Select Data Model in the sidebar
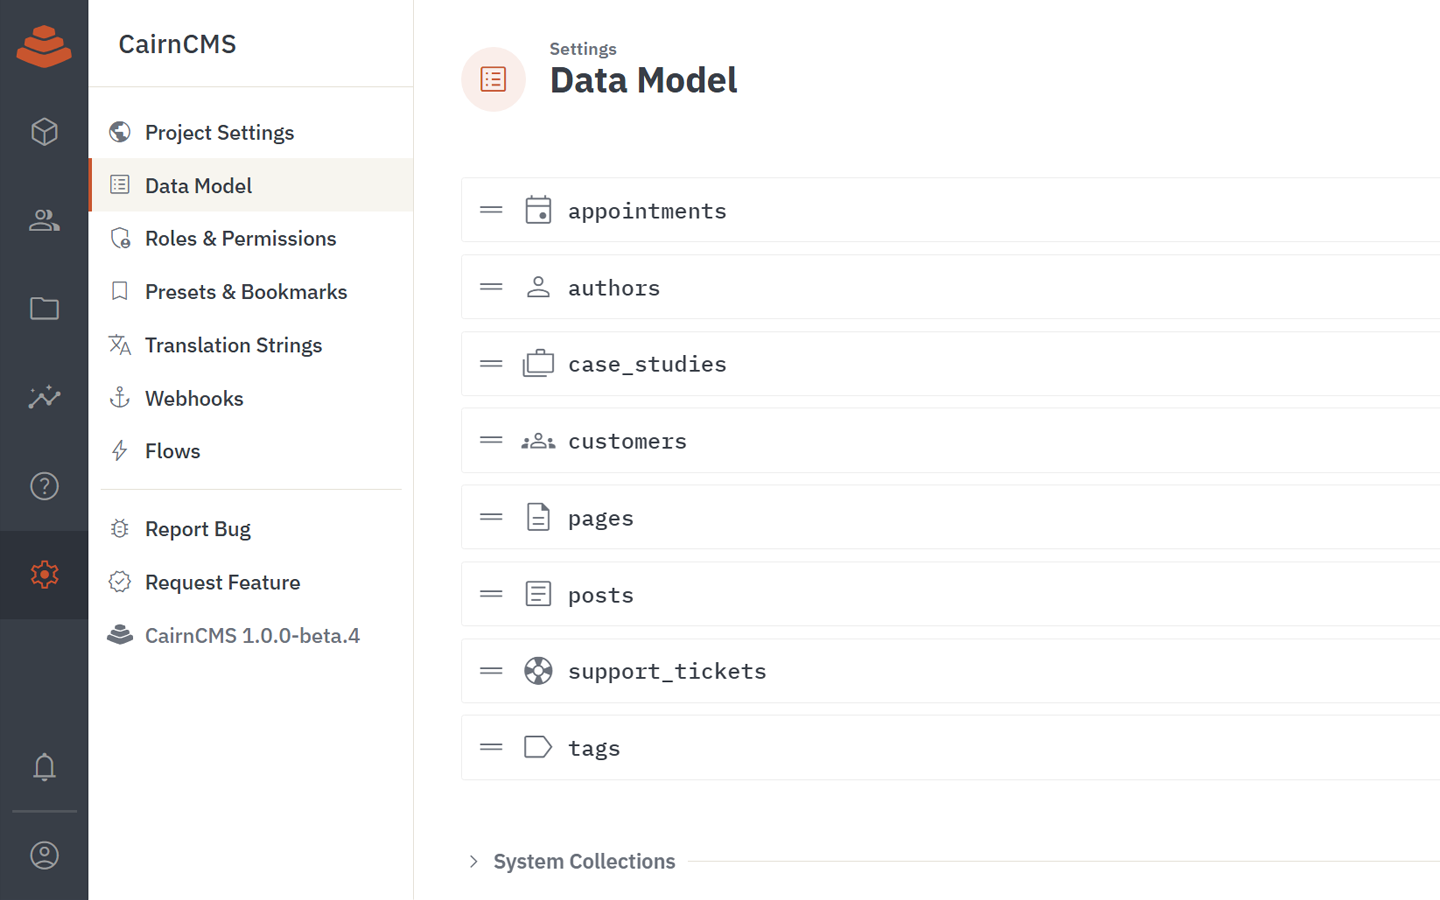 click(251, 185)
